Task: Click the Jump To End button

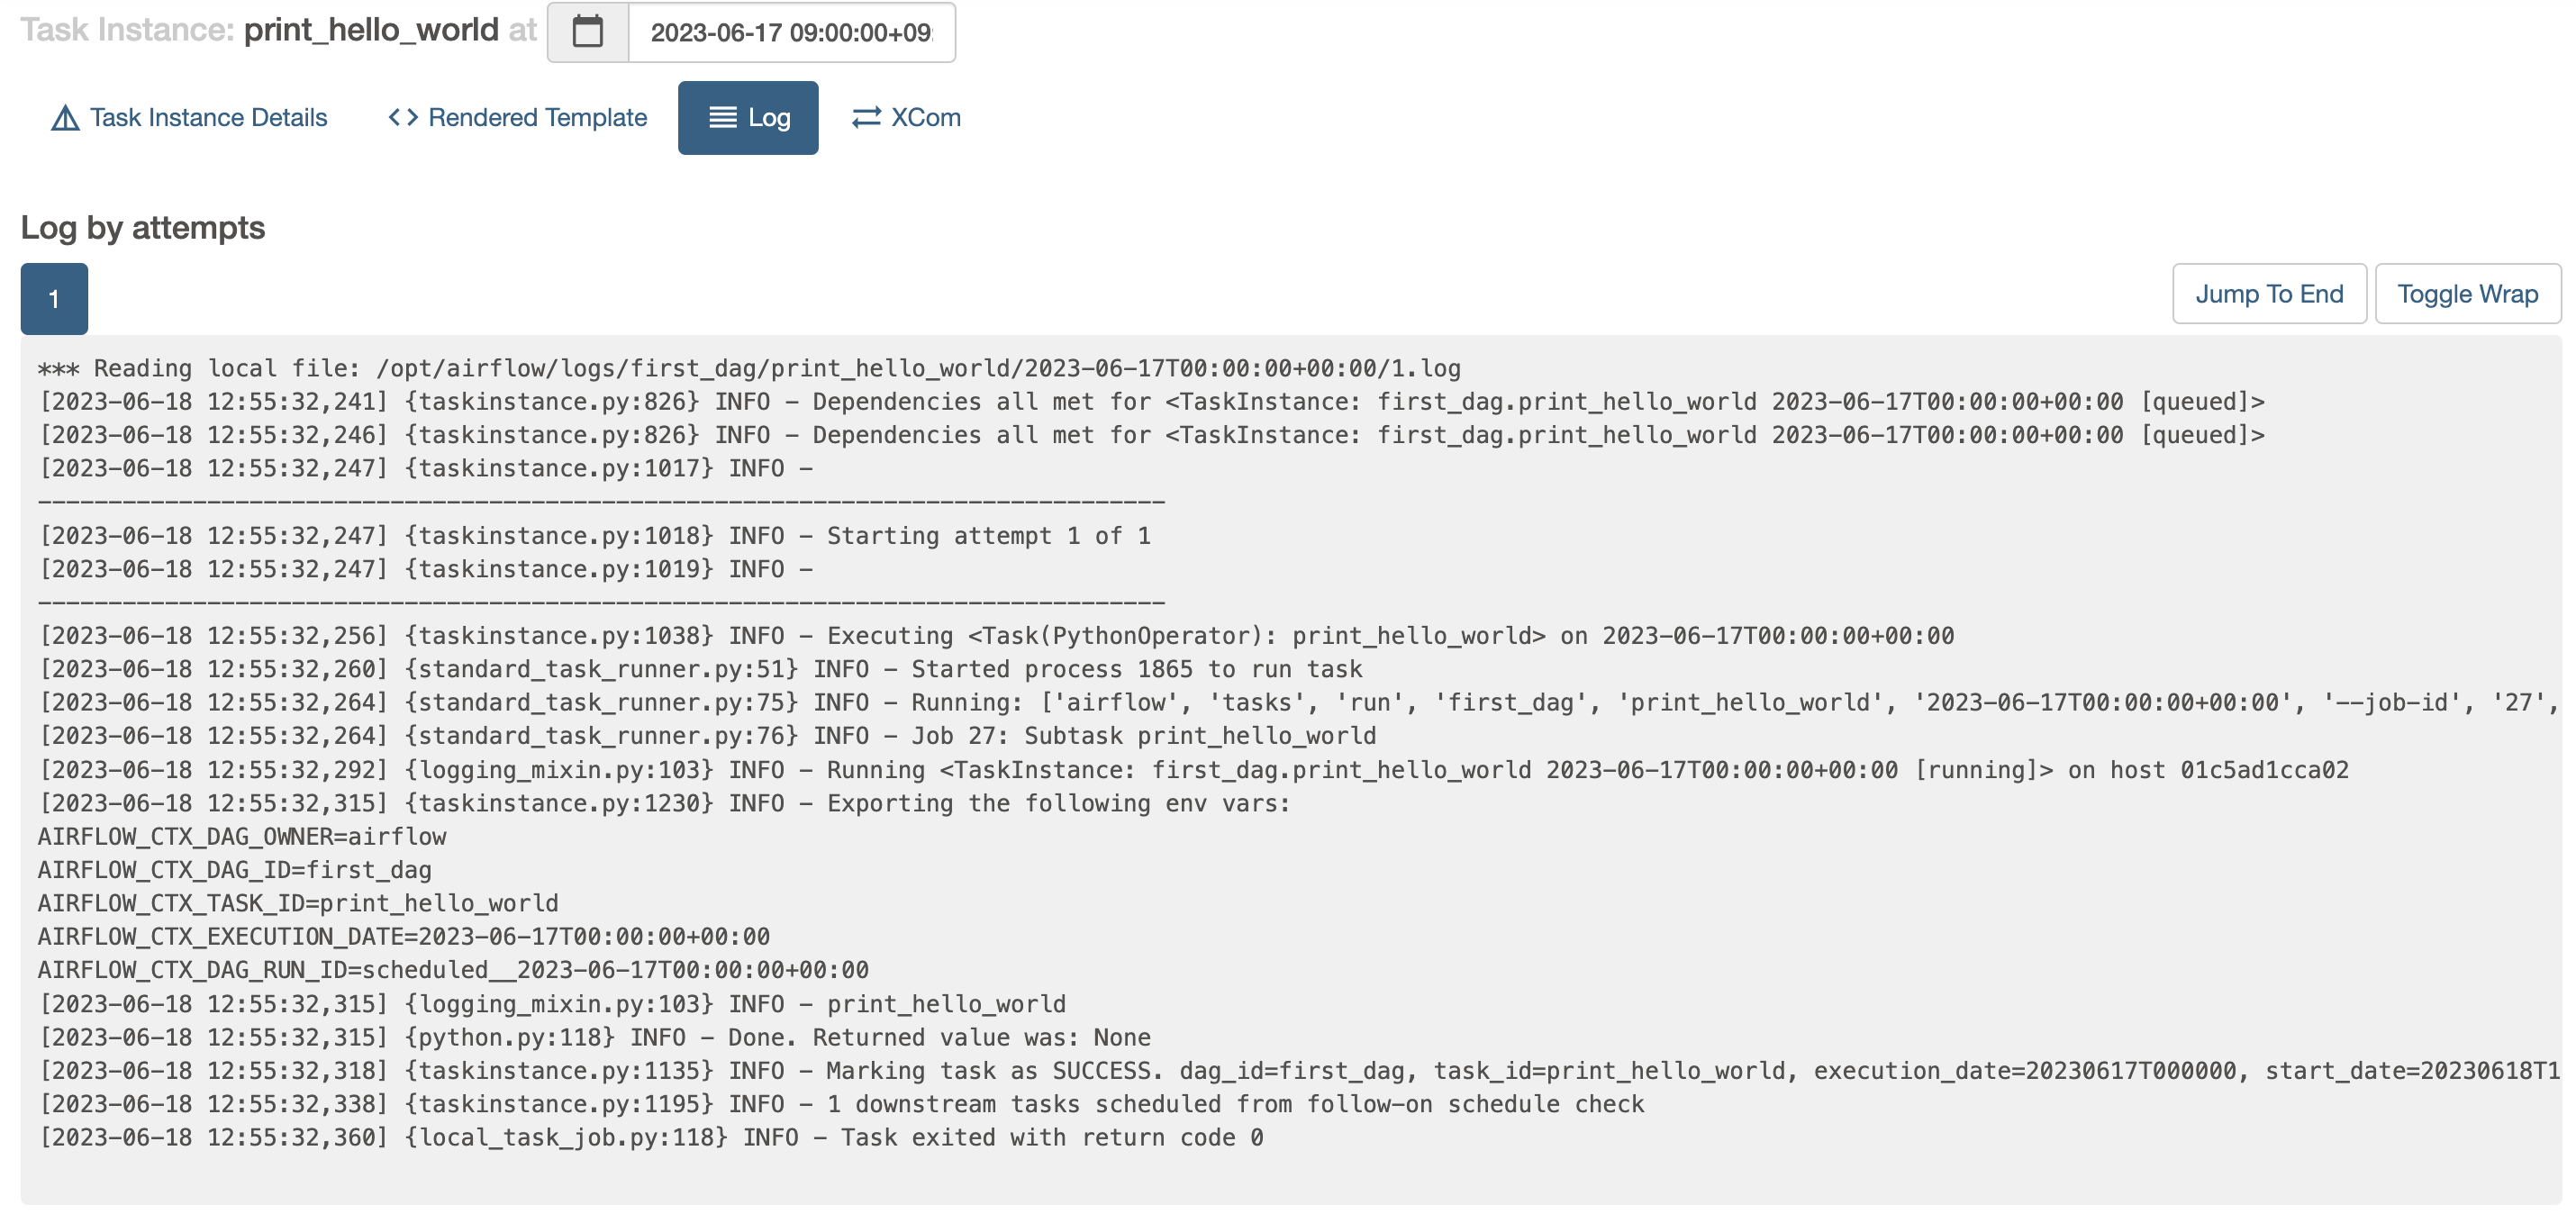Action: [2269, 294]
